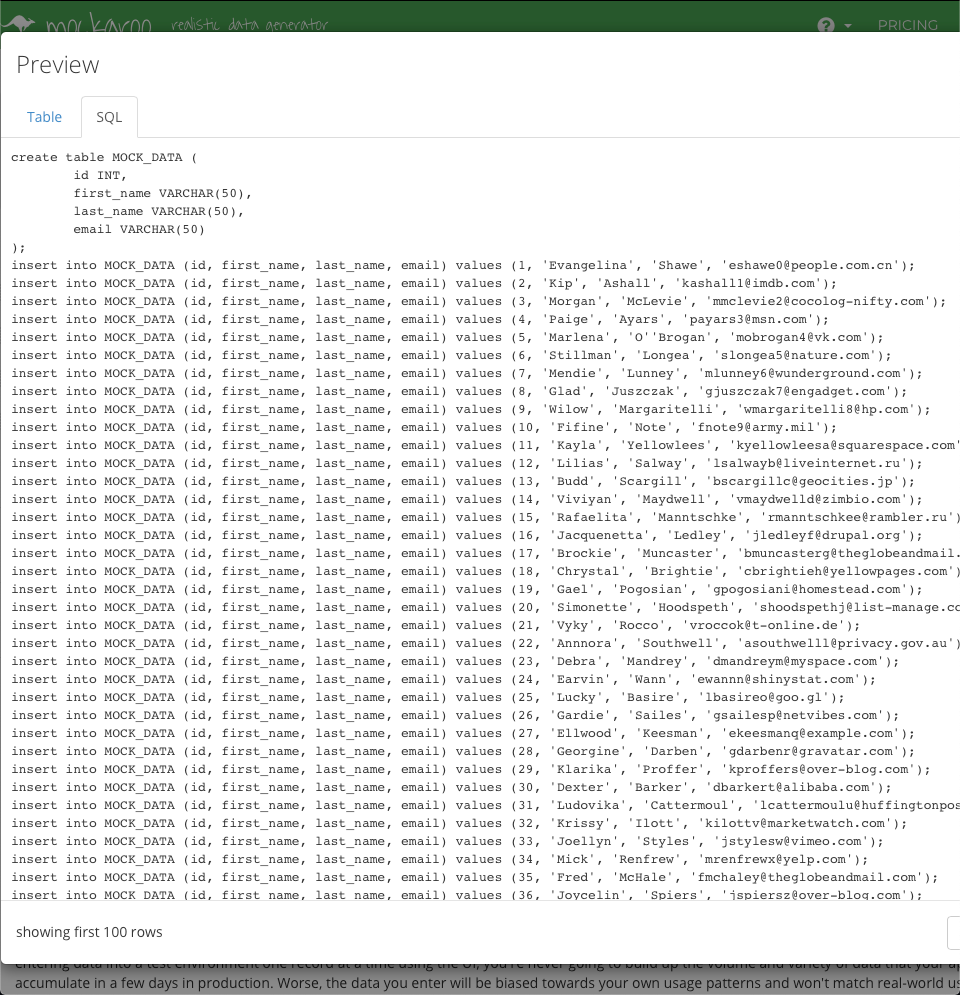Click the insert row for Georgine Darben
The image size is (960, 995).
click(463, 751)
